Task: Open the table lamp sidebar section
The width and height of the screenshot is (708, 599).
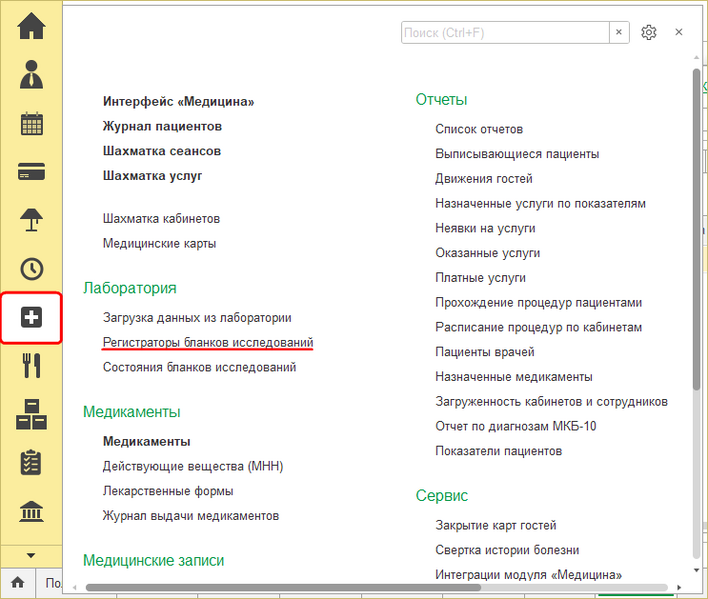Action: pos(31,220)
